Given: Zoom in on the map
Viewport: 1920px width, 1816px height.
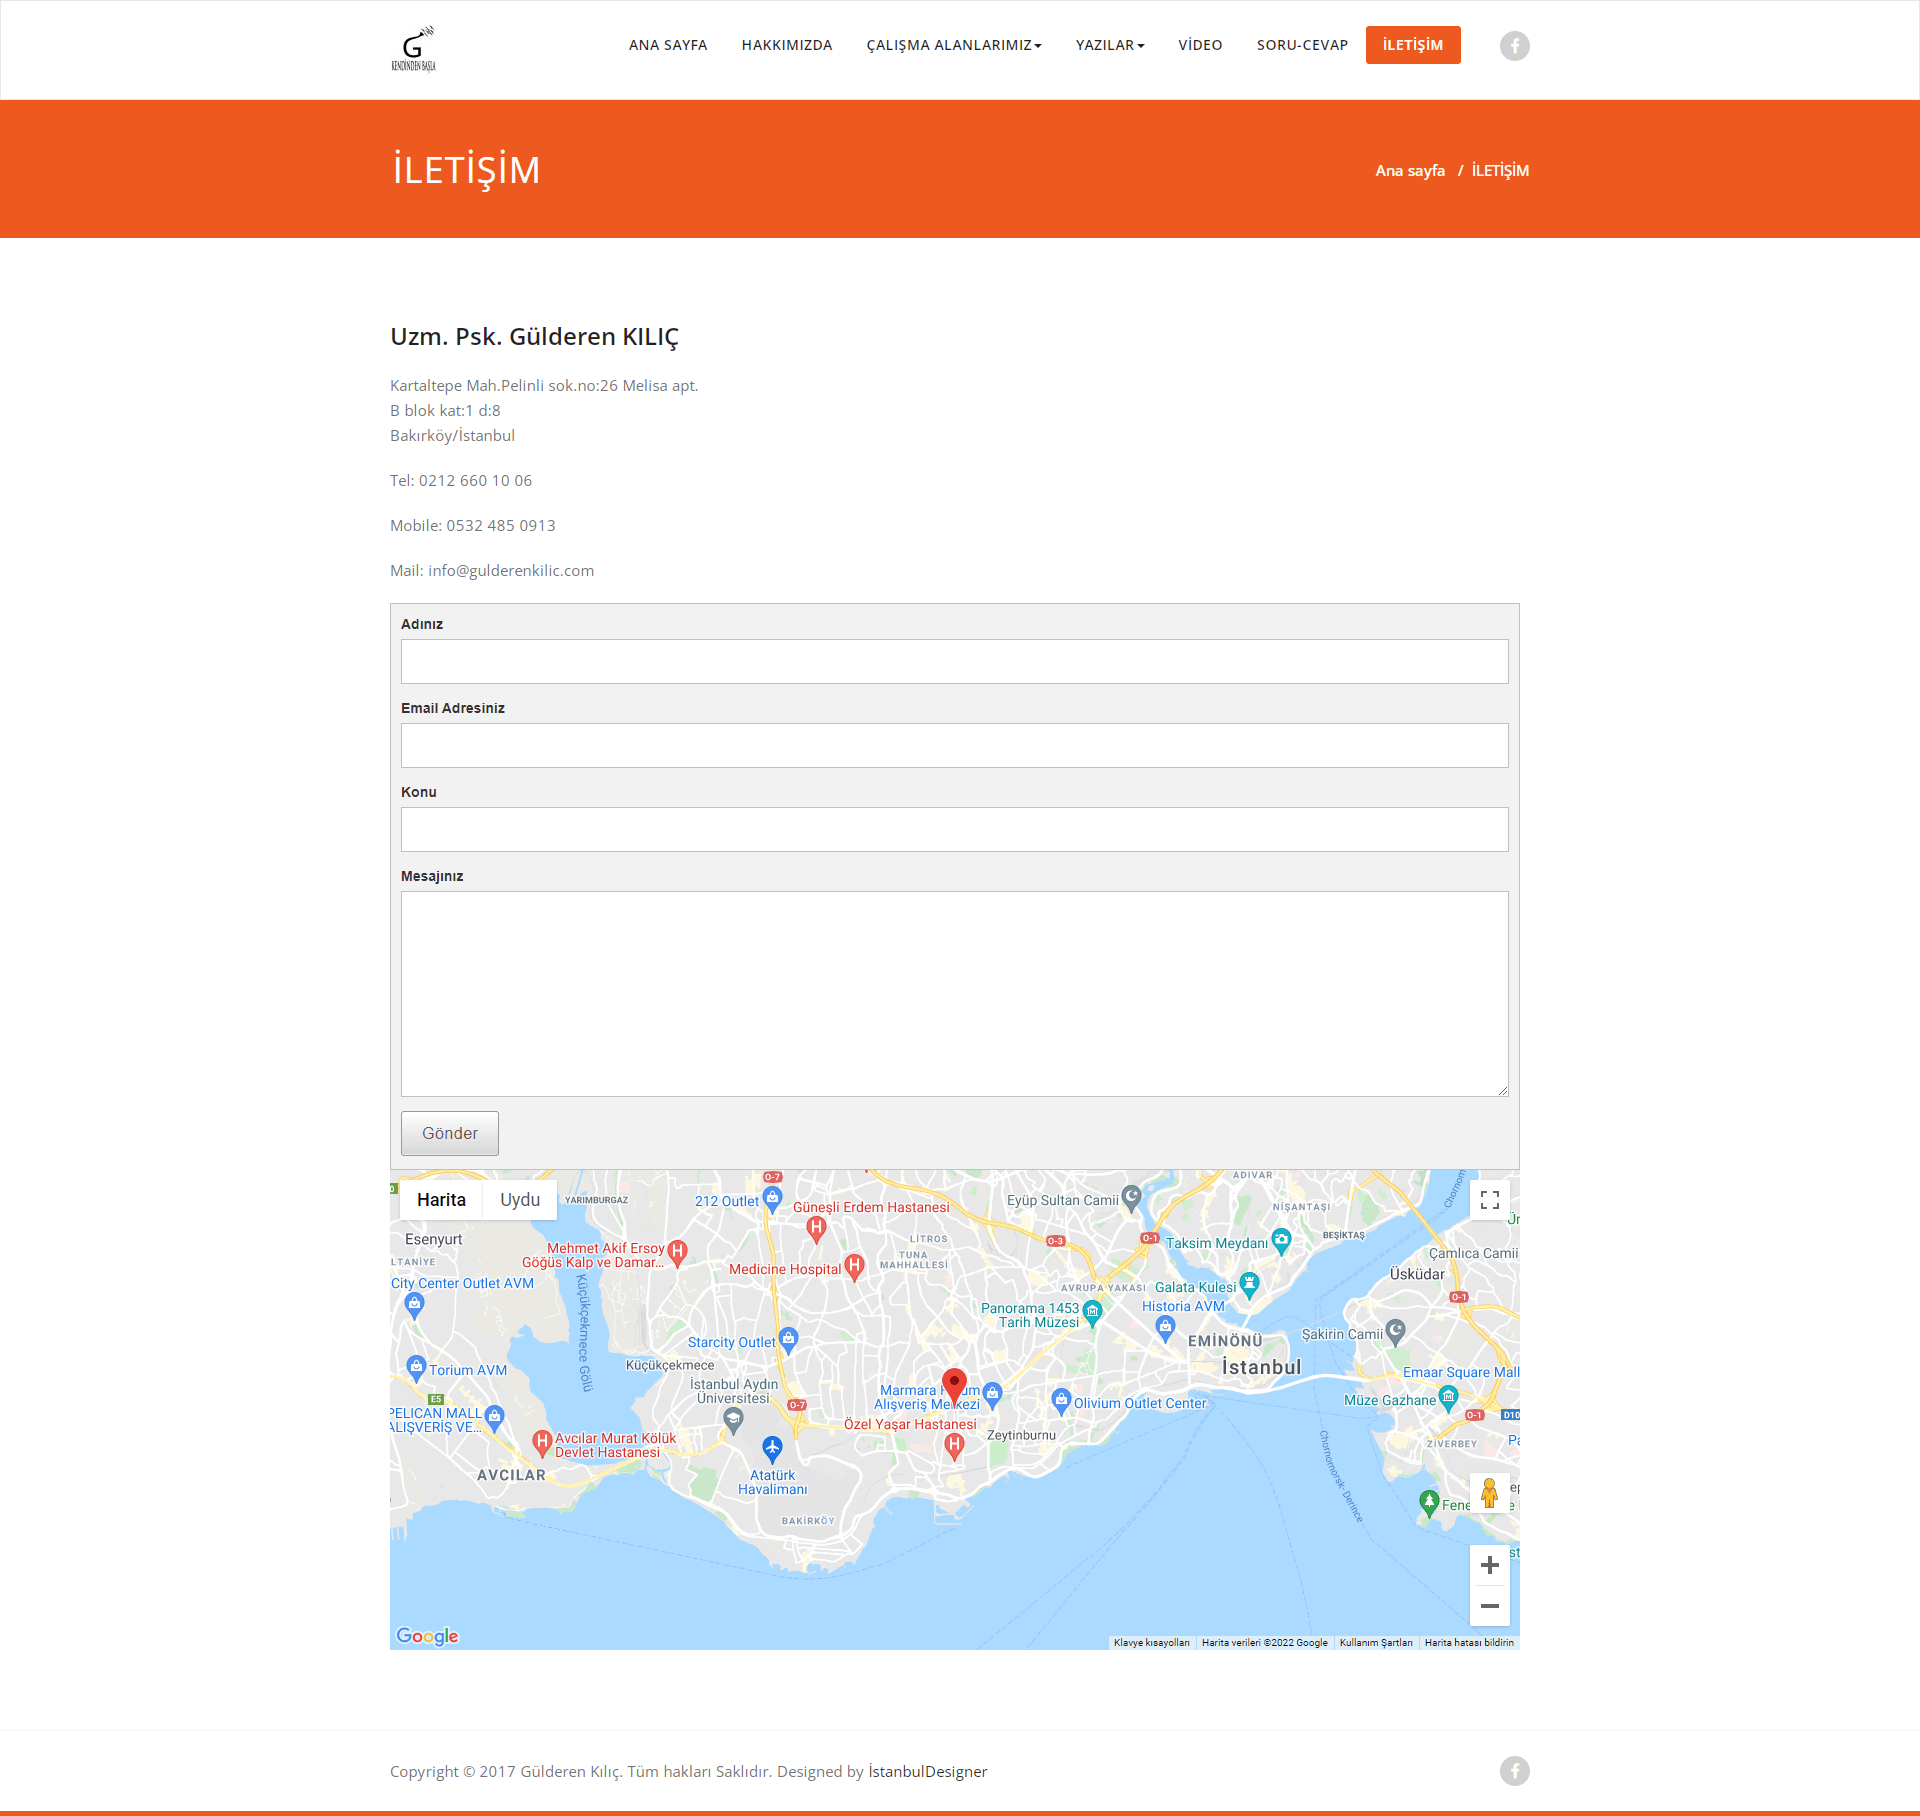Looking at the screenshot, I should point(1489,1565).
